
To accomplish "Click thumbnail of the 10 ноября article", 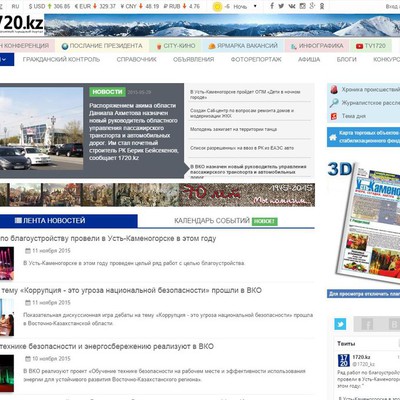I will (x=7, y=373).
